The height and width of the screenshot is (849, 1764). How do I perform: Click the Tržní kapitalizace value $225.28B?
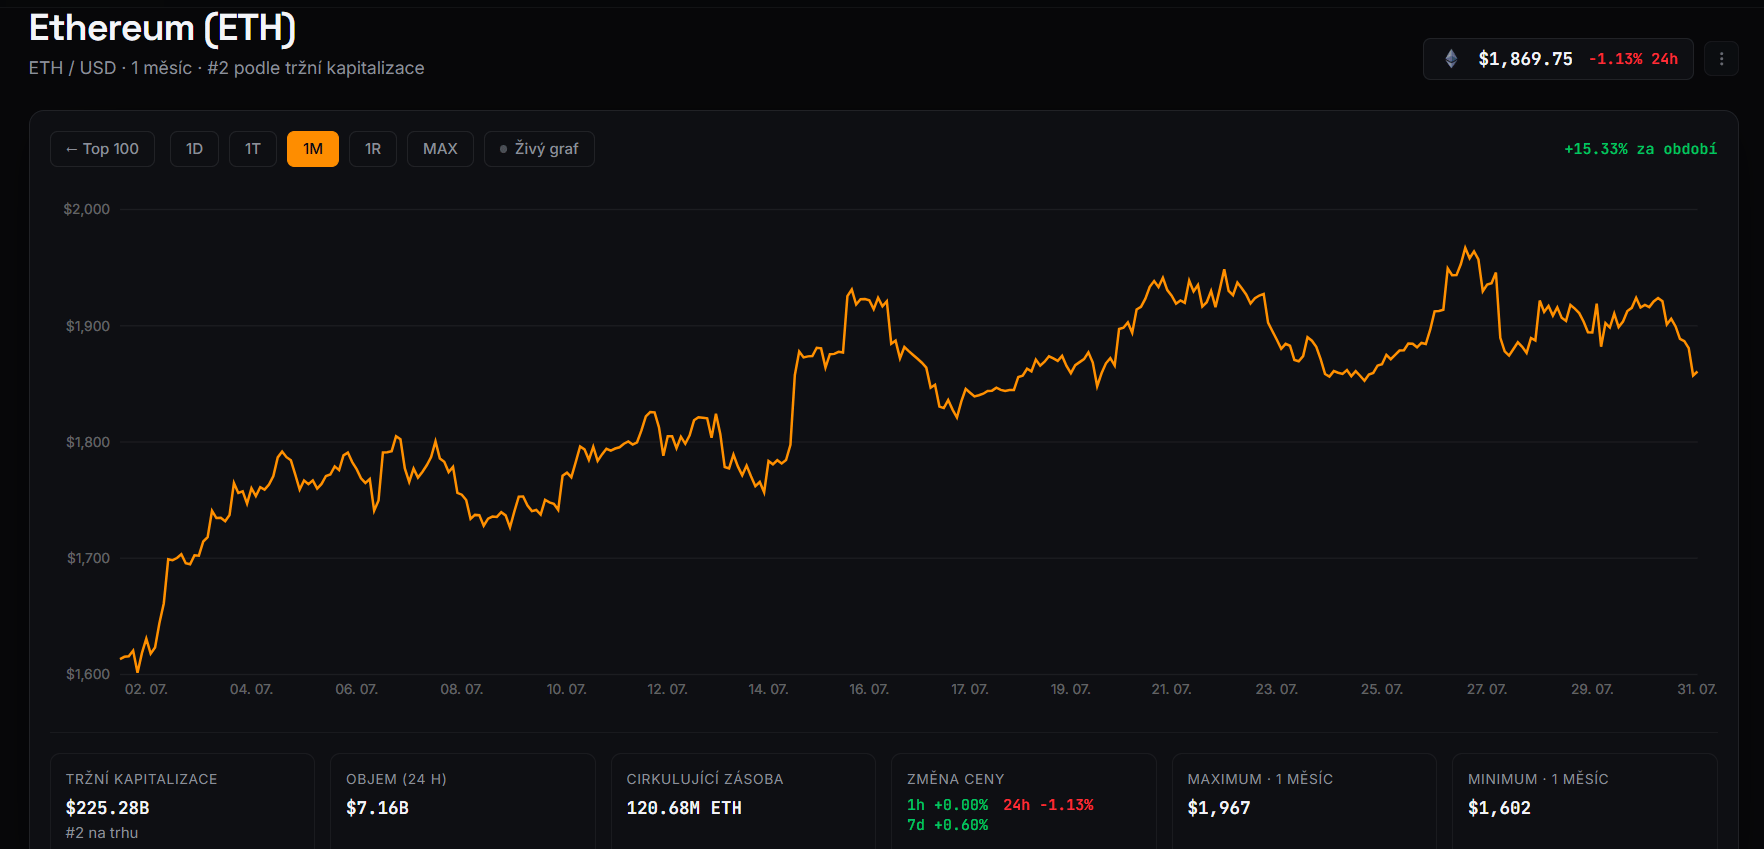tap(107, 808)
